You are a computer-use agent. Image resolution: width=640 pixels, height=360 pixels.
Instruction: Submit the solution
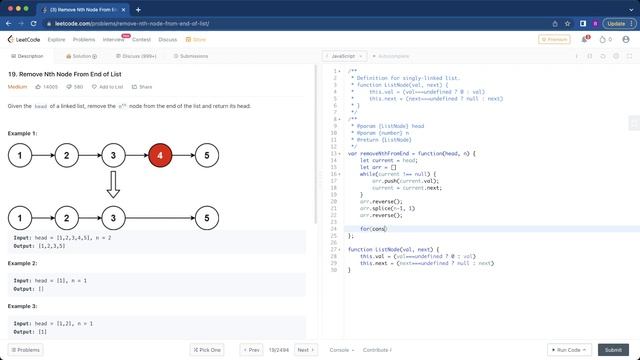pyautogui.click(x=613, y=350)
